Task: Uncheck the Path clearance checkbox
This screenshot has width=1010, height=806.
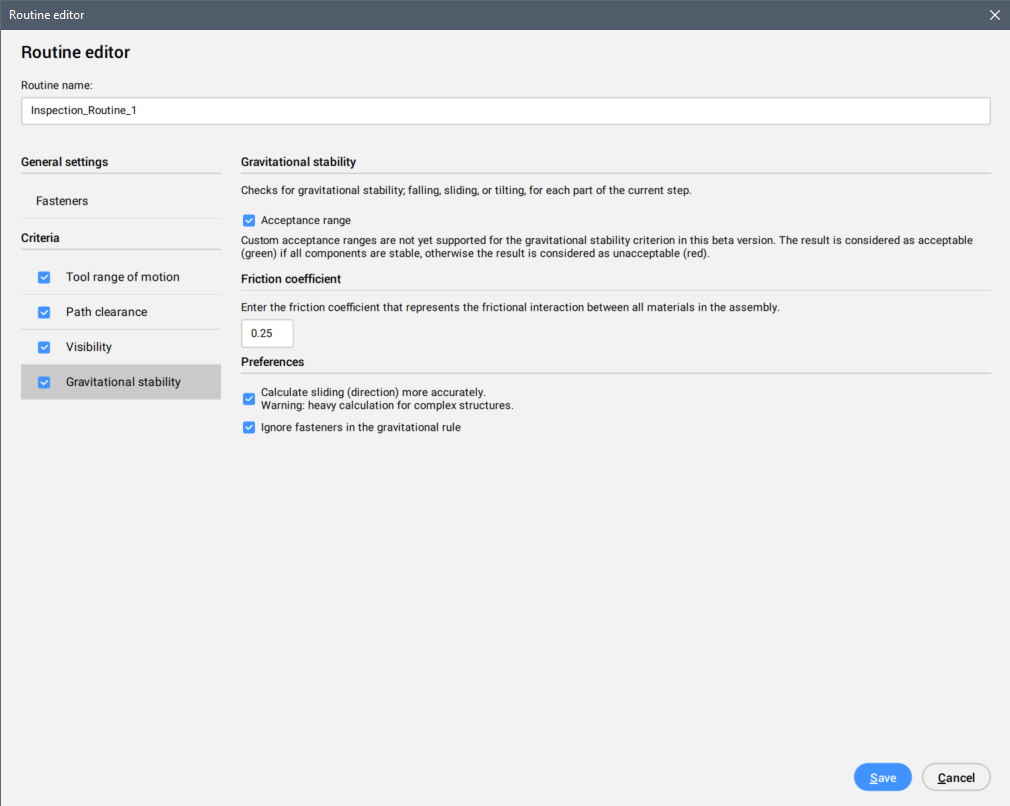Action: pos(44,312)
